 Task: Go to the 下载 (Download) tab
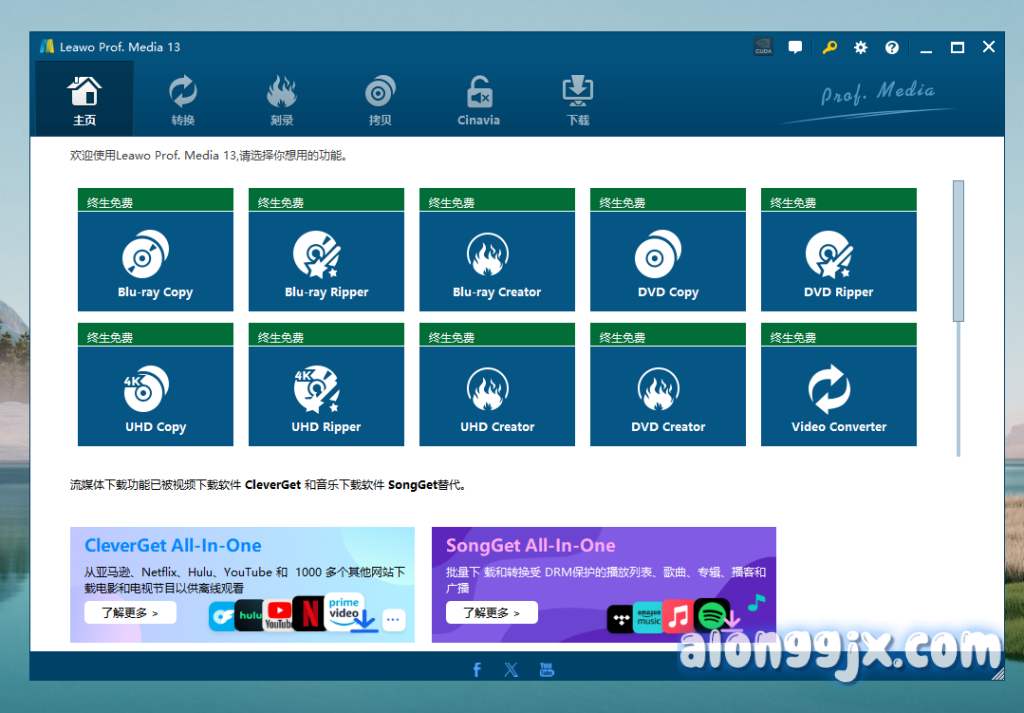(577, 100)
